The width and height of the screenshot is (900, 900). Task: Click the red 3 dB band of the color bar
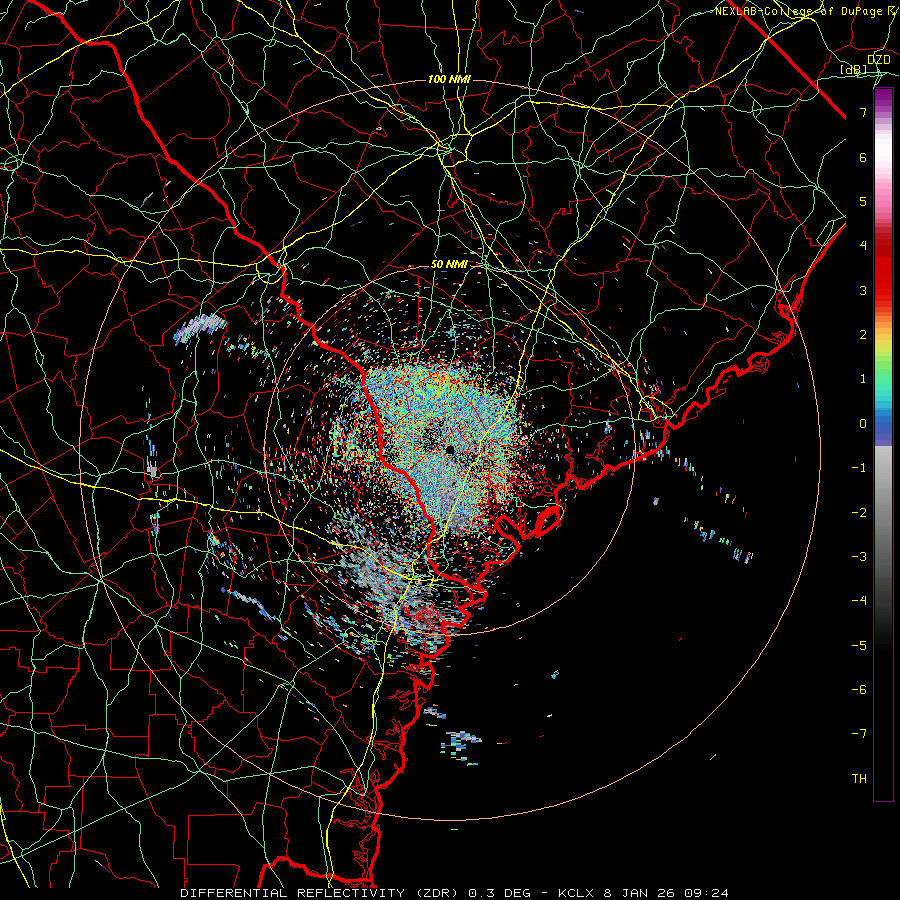[883, 290]
